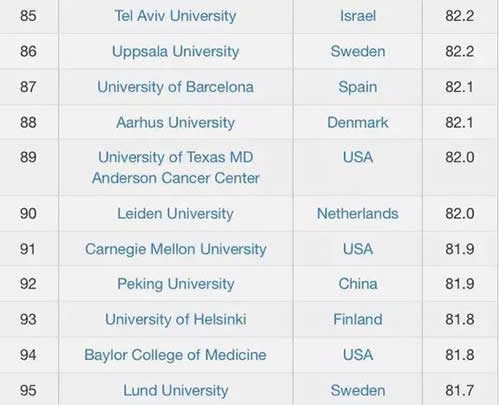Select USA in the Carnegie Mellon row
This screenshot has height=405, width=500.
coord(358,249)
